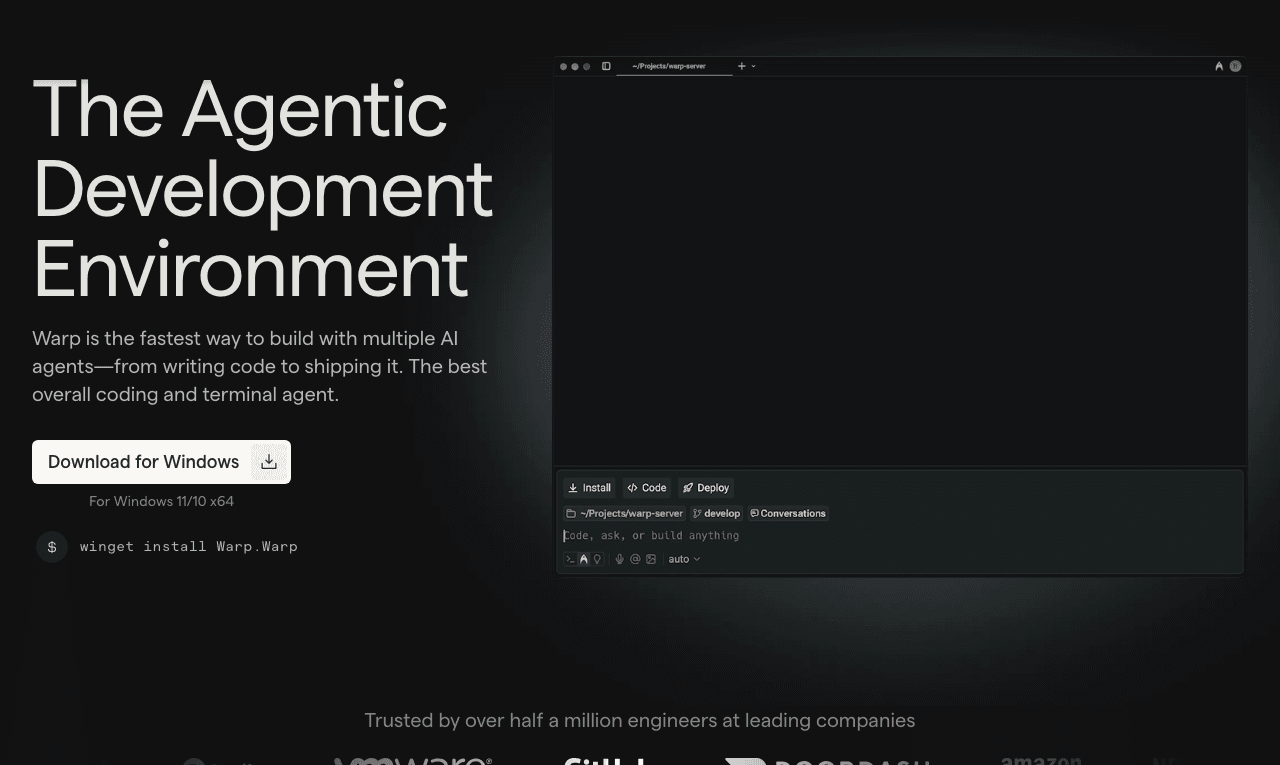Toggle the lightbulb auto-detect mode

click(x=597, y=559)
